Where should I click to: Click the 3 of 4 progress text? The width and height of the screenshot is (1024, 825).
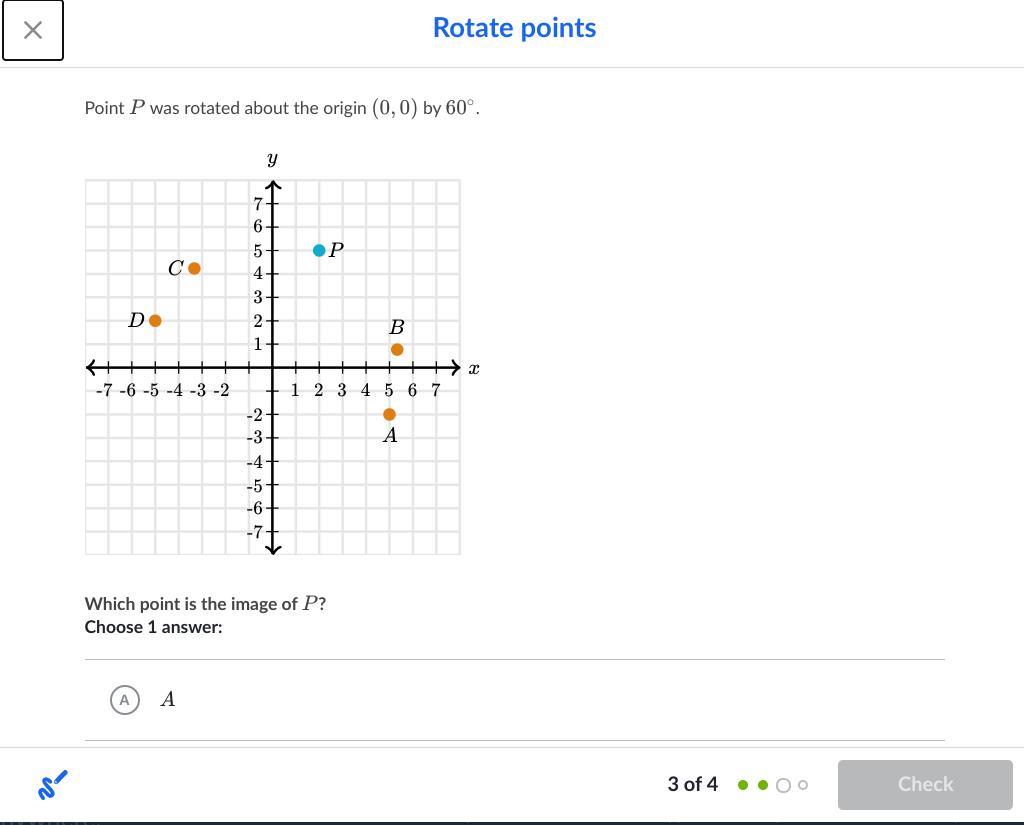tap(692, 784)
